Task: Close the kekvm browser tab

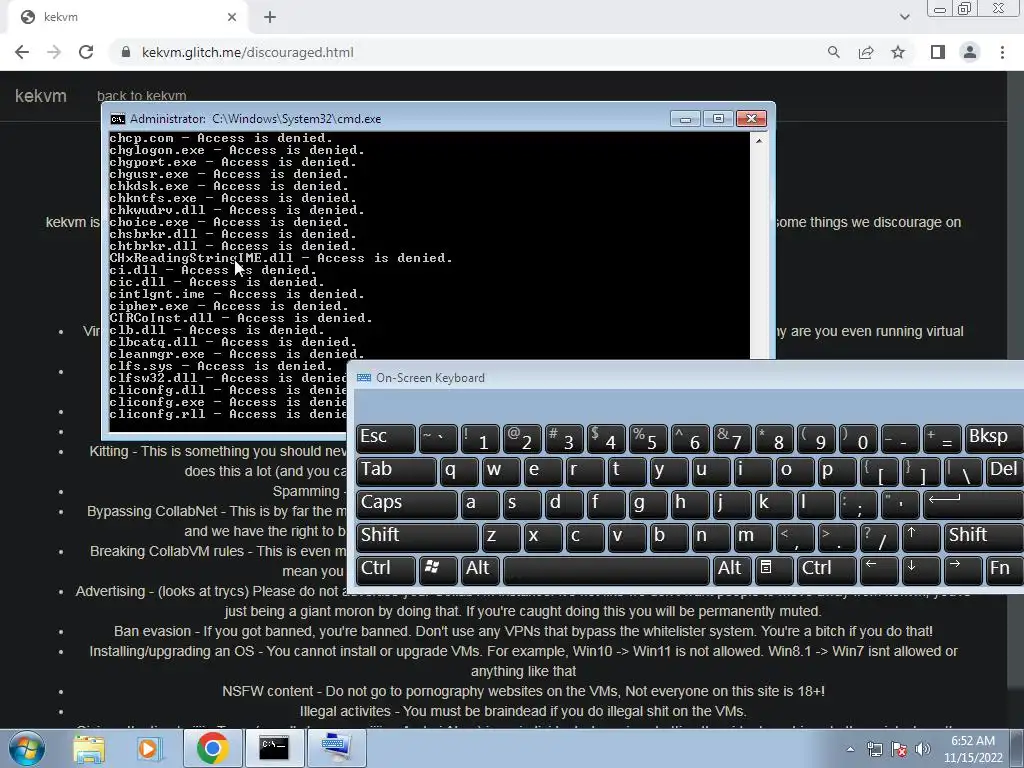Action: [232, 17]
